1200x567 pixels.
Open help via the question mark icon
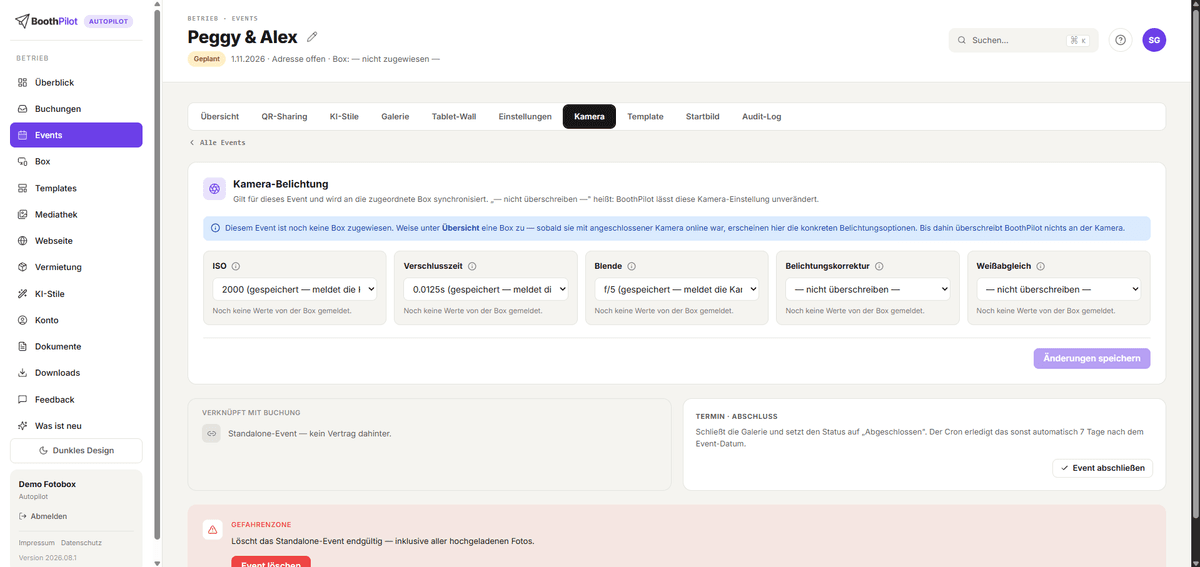coord(1121,40)
